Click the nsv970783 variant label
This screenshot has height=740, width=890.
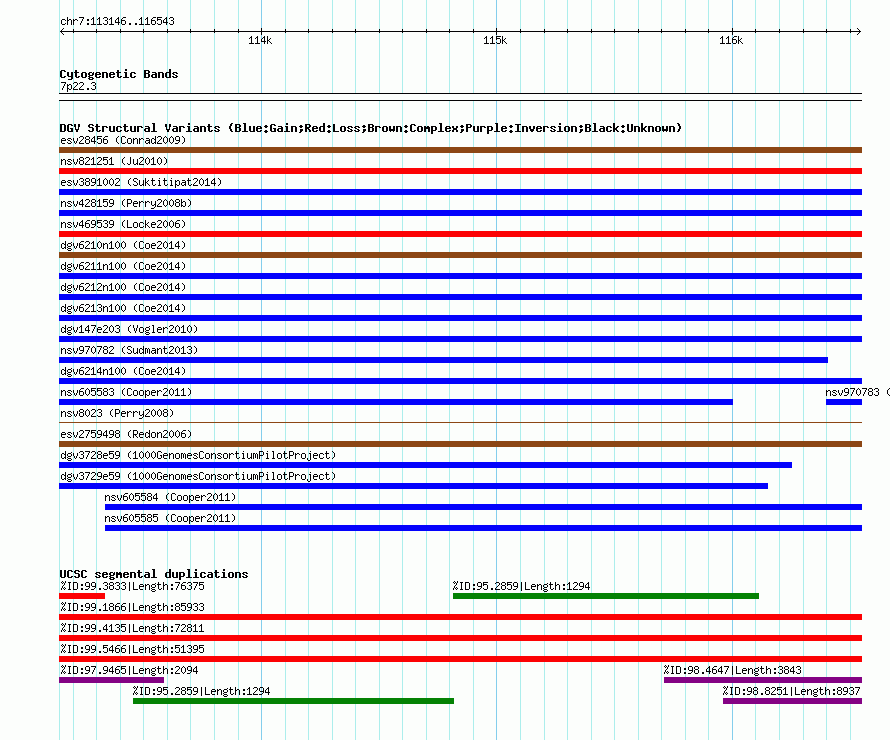(x=857, y=392)
